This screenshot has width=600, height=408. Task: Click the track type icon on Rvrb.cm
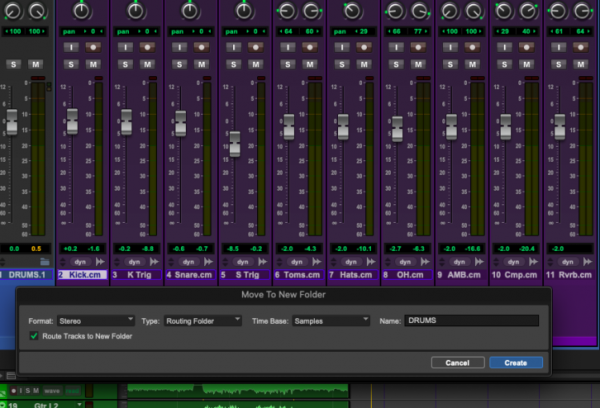tap(588, 262)
